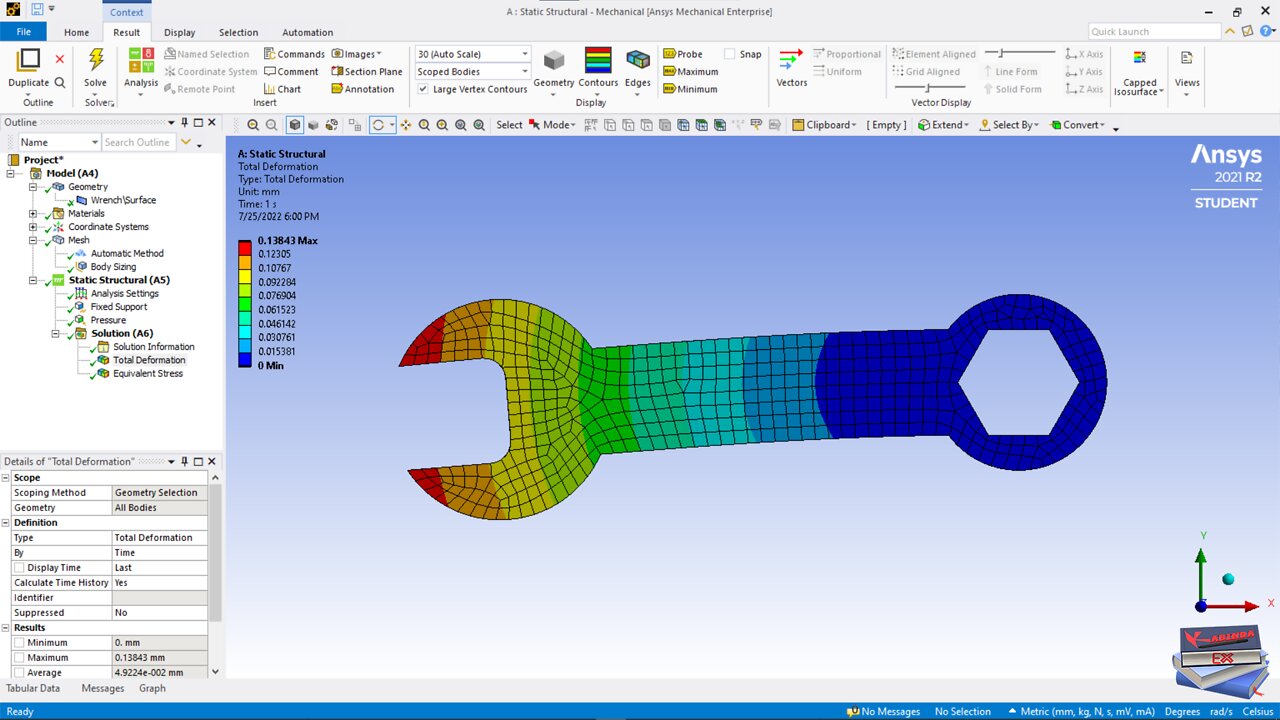Insert a Comment
Viewport: 1280px width, 720px height.
point(291,72)
